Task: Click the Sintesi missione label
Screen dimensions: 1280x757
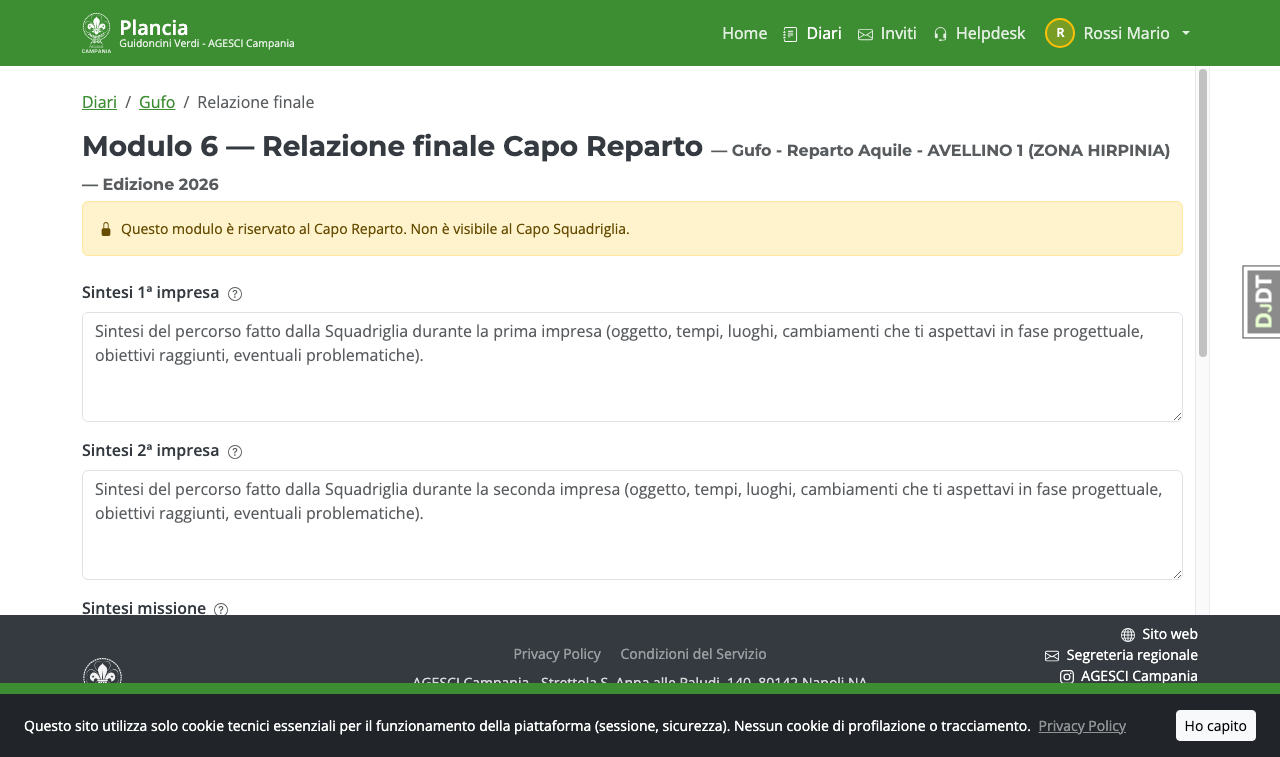Action: [x=144, y=608]
